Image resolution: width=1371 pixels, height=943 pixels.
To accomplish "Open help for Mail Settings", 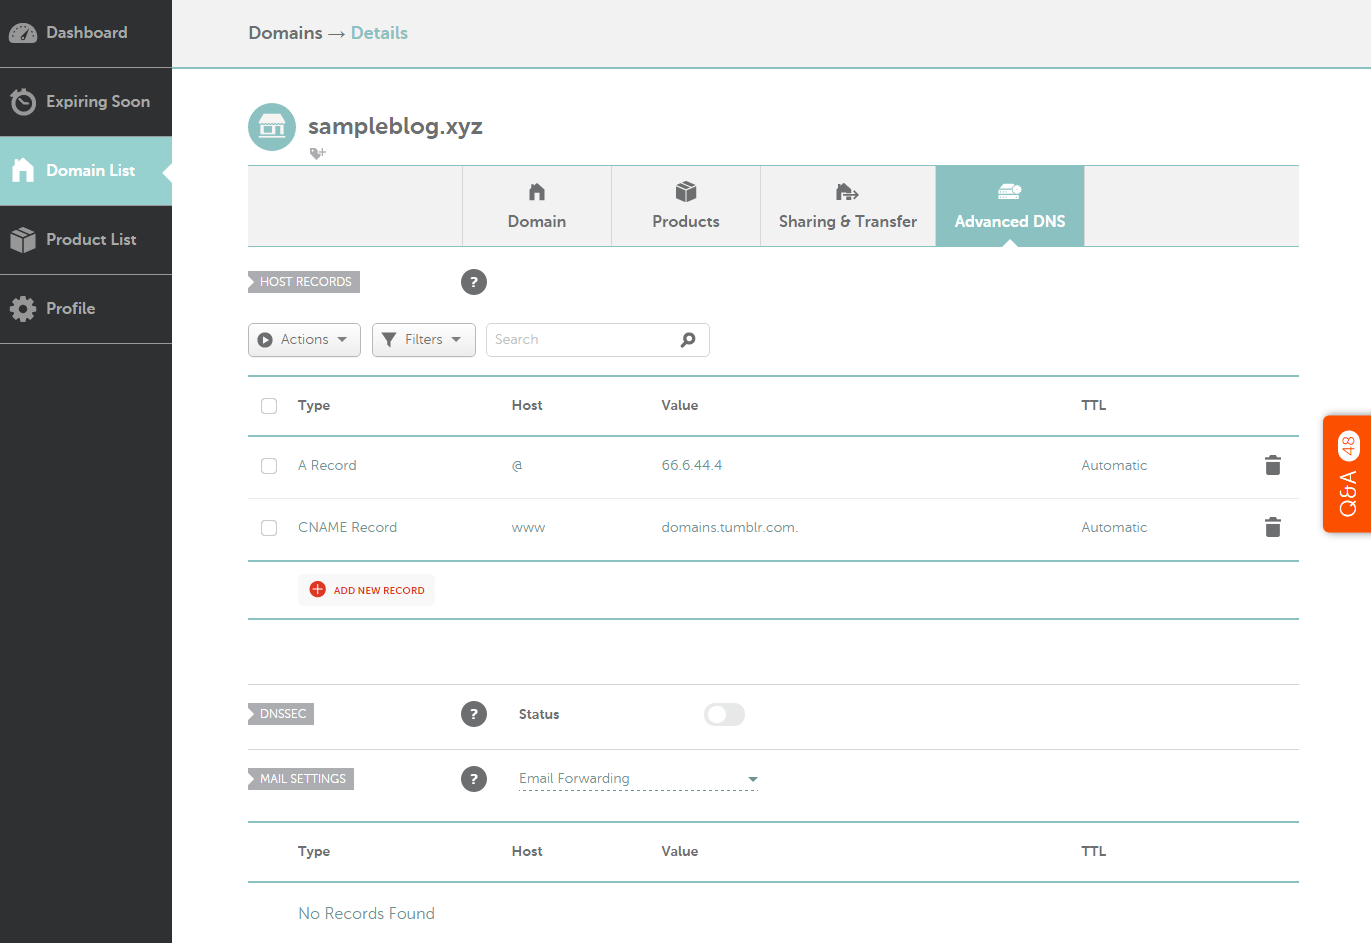I will [x=474, y=779].
